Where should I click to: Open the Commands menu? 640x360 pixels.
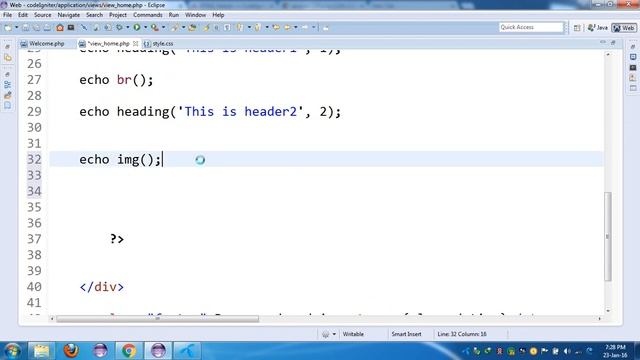[x=148, y=15]
